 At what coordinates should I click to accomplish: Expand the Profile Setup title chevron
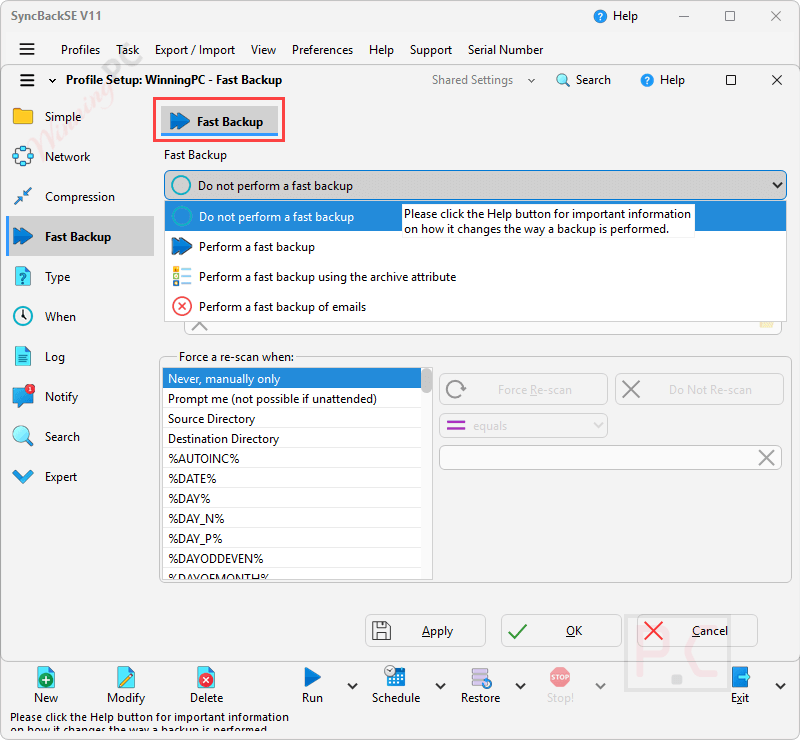tap(52, 81)
